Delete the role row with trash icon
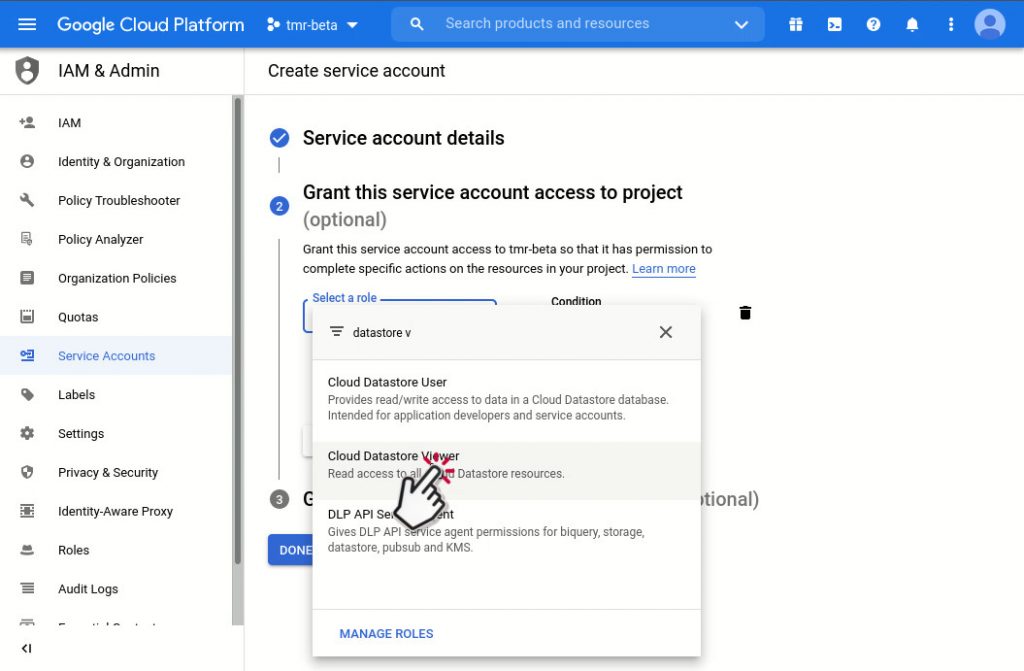Viewport: 1024px width, 671px height. (x=745, y=313)
